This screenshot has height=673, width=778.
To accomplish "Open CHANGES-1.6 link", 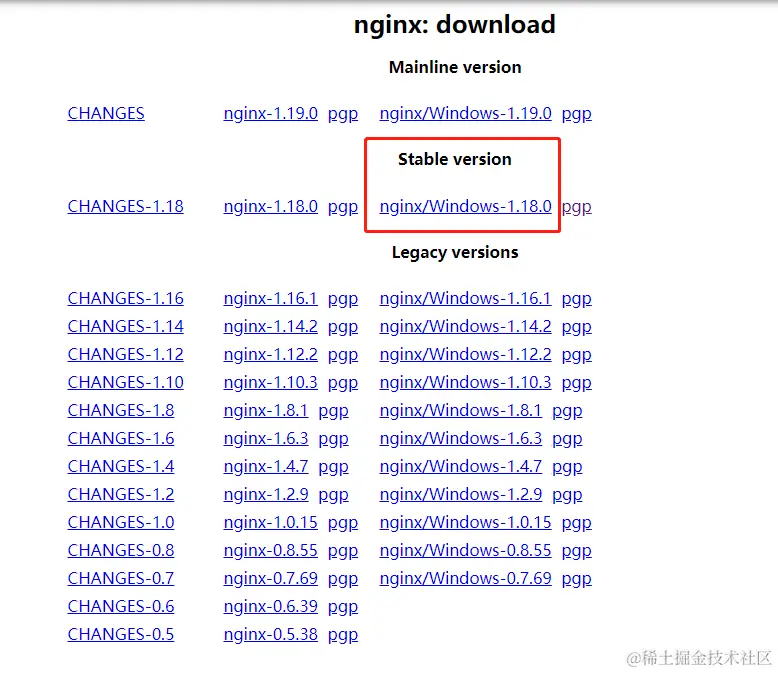I will (121, 439).
